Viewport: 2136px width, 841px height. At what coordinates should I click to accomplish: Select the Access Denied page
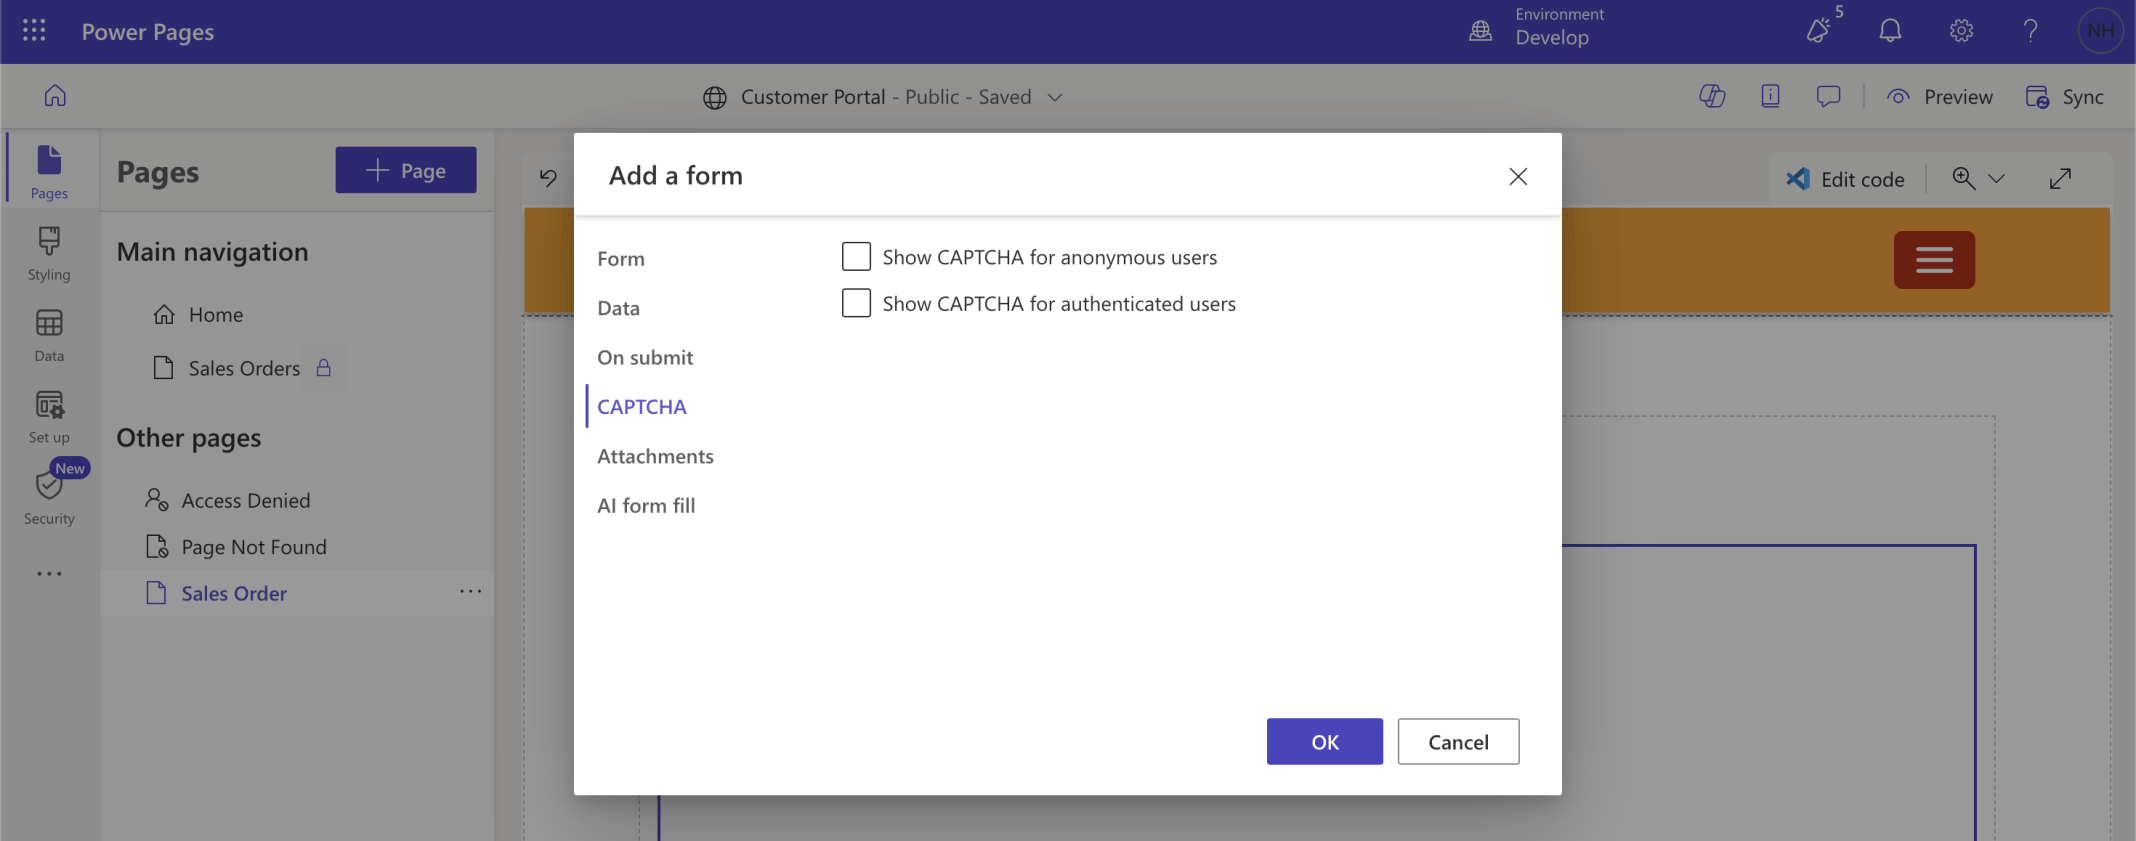[245, 500]
